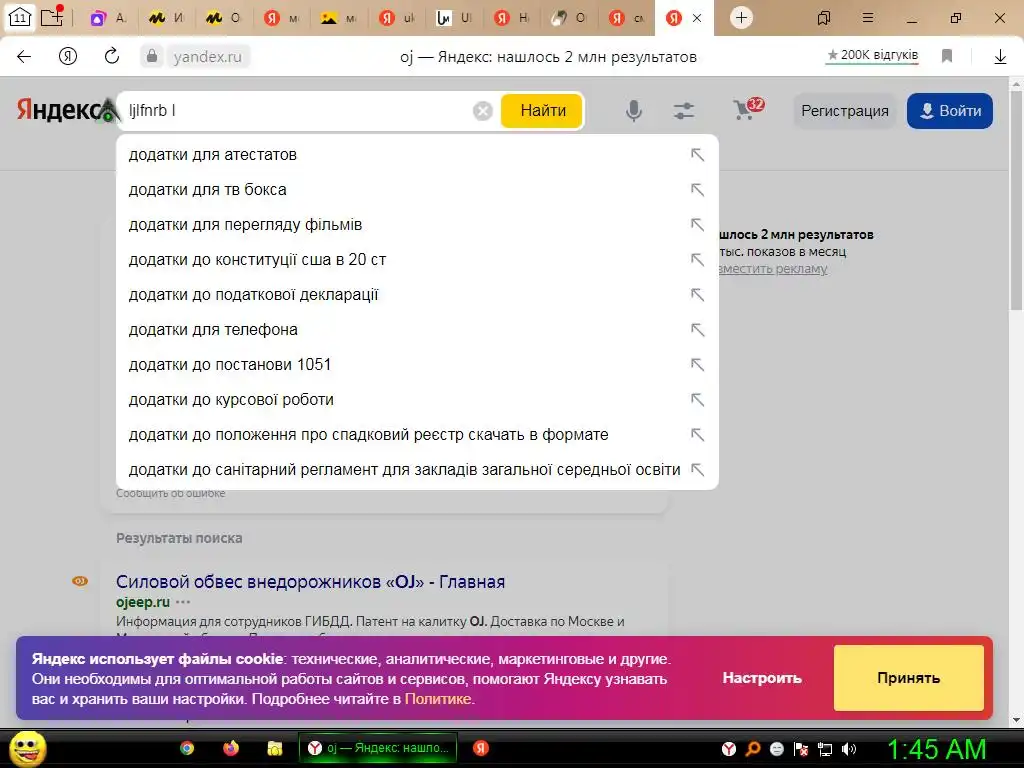Launch Firefox from the taskbar
1024x768 pixels.
(x=231, y=748)
